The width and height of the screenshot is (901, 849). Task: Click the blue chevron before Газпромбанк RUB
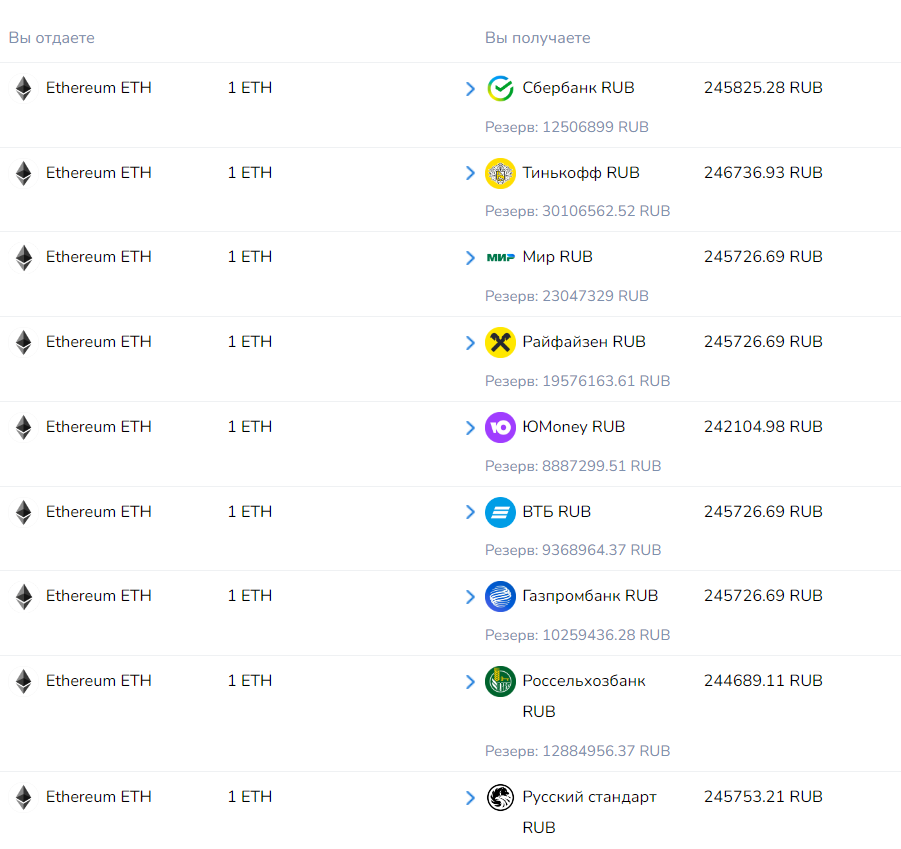coord(470,596)
